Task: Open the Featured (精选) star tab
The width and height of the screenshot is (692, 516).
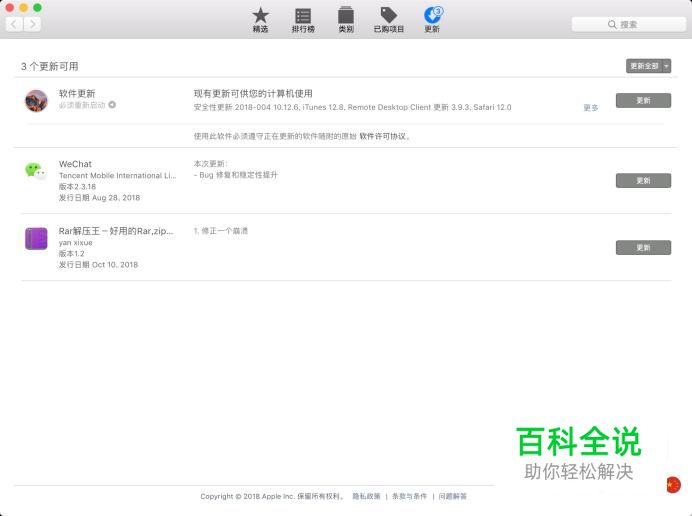Action: click(260, 20)
